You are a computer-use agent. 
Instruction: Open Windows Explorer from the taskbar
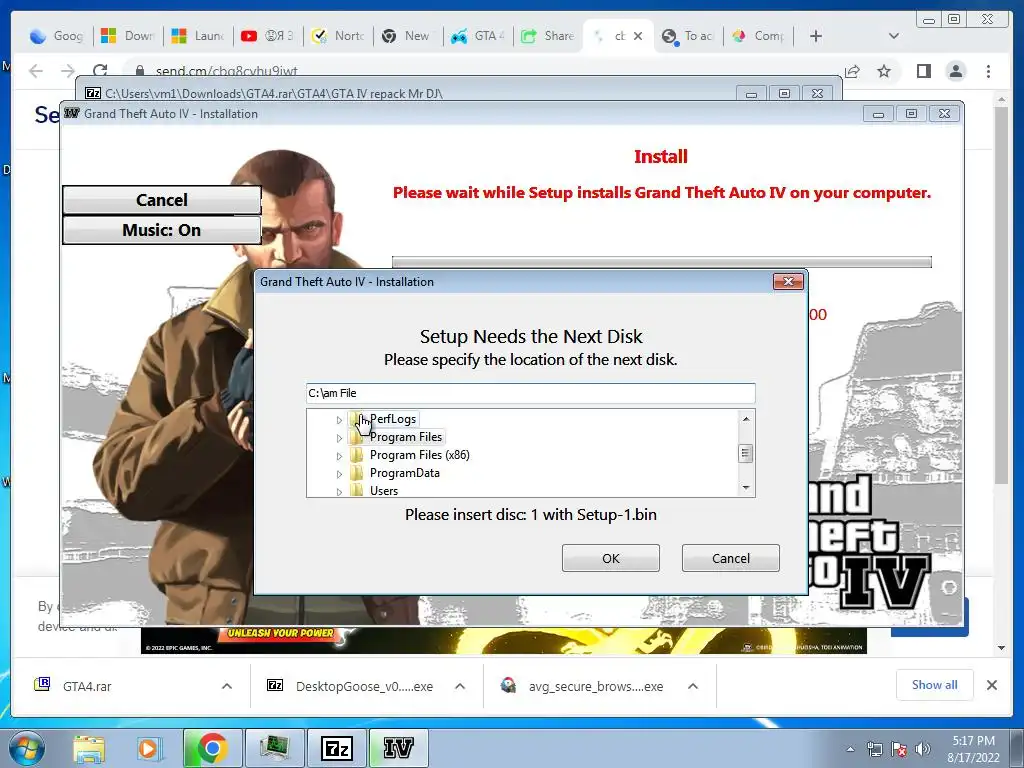pos(89,748)
